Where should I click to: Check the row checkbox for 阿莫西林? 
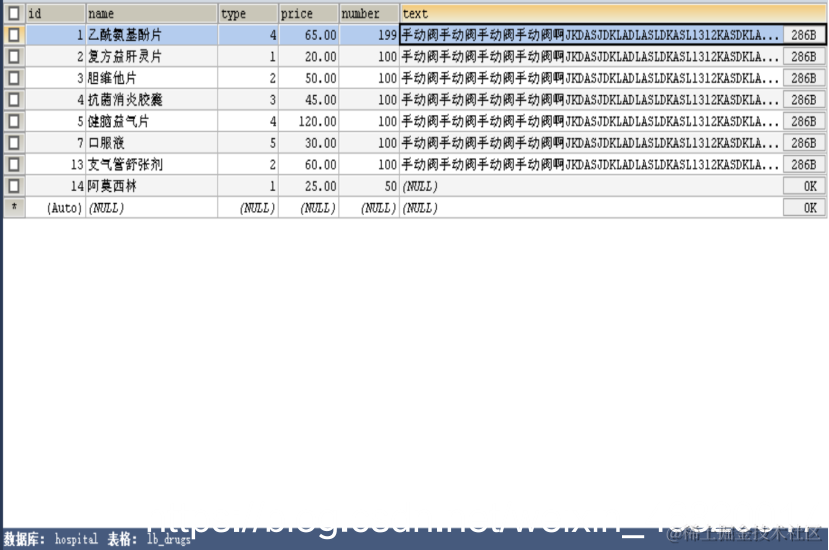click(x=14, y=186)
